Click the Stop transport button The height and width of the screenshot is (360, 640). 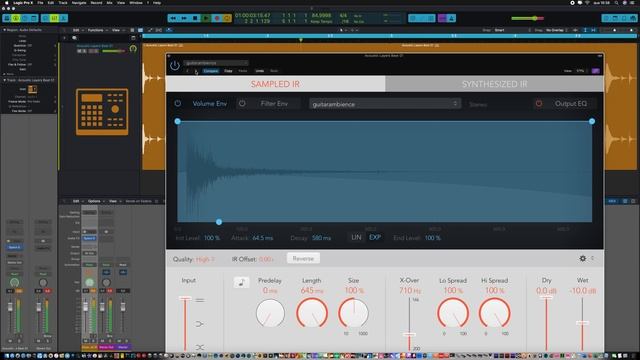coord(195,18)
